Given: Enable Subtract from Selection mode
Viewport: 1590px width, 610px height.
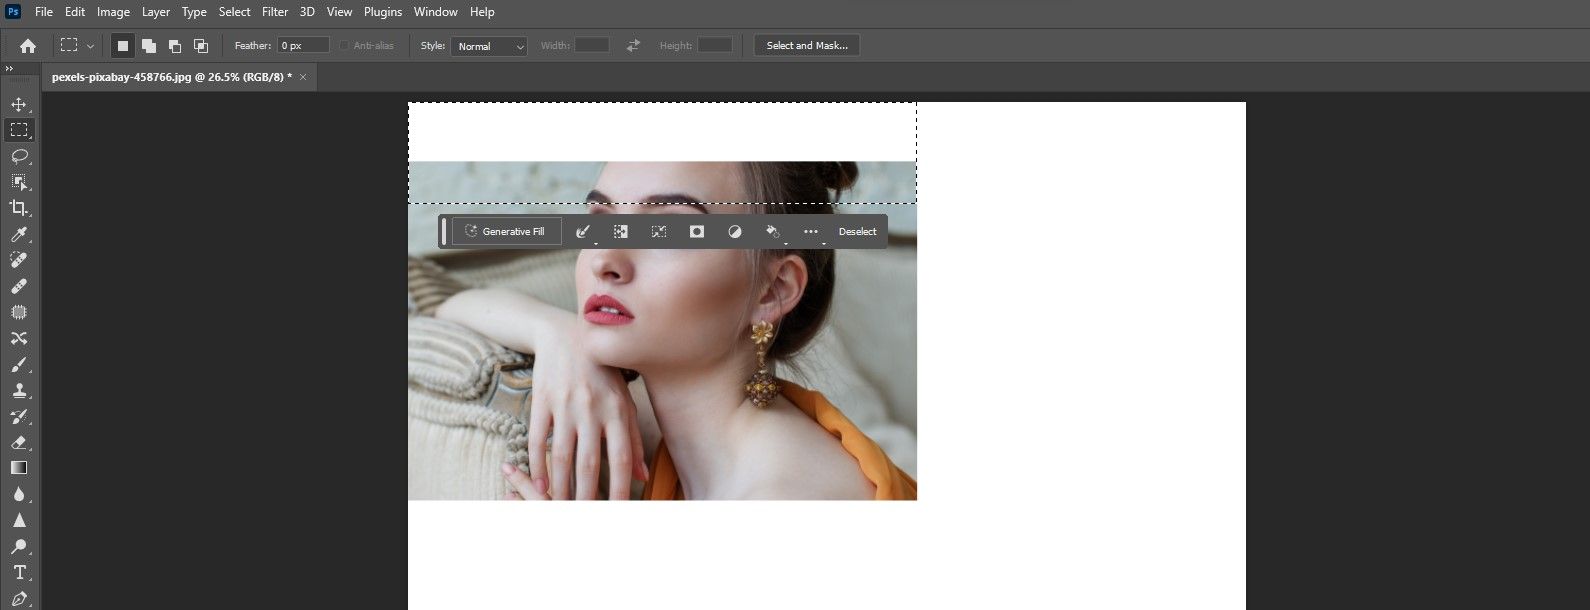Looking at the screenshot, I should (174, 46).
